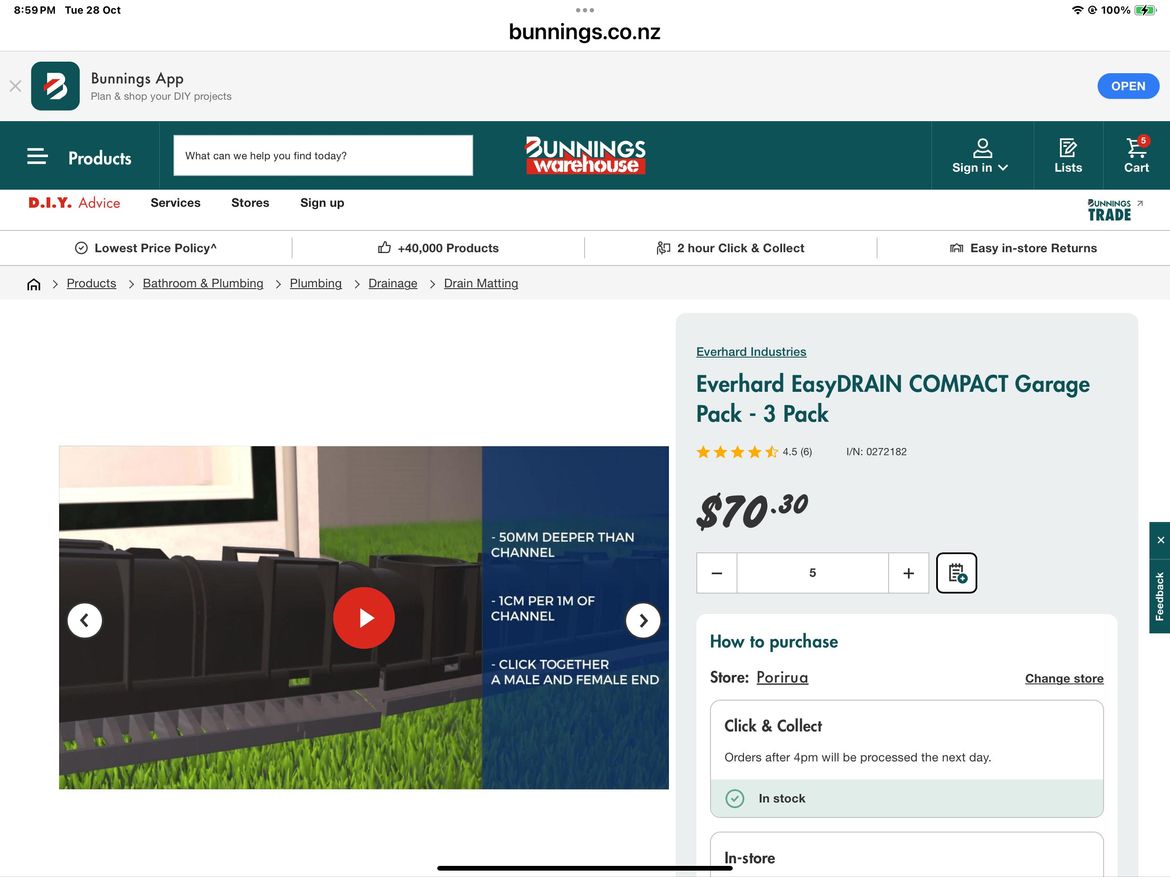Click the home icon in breadcrumb
Viewport: 1170px width, 877px height.
tap(34, 284)
